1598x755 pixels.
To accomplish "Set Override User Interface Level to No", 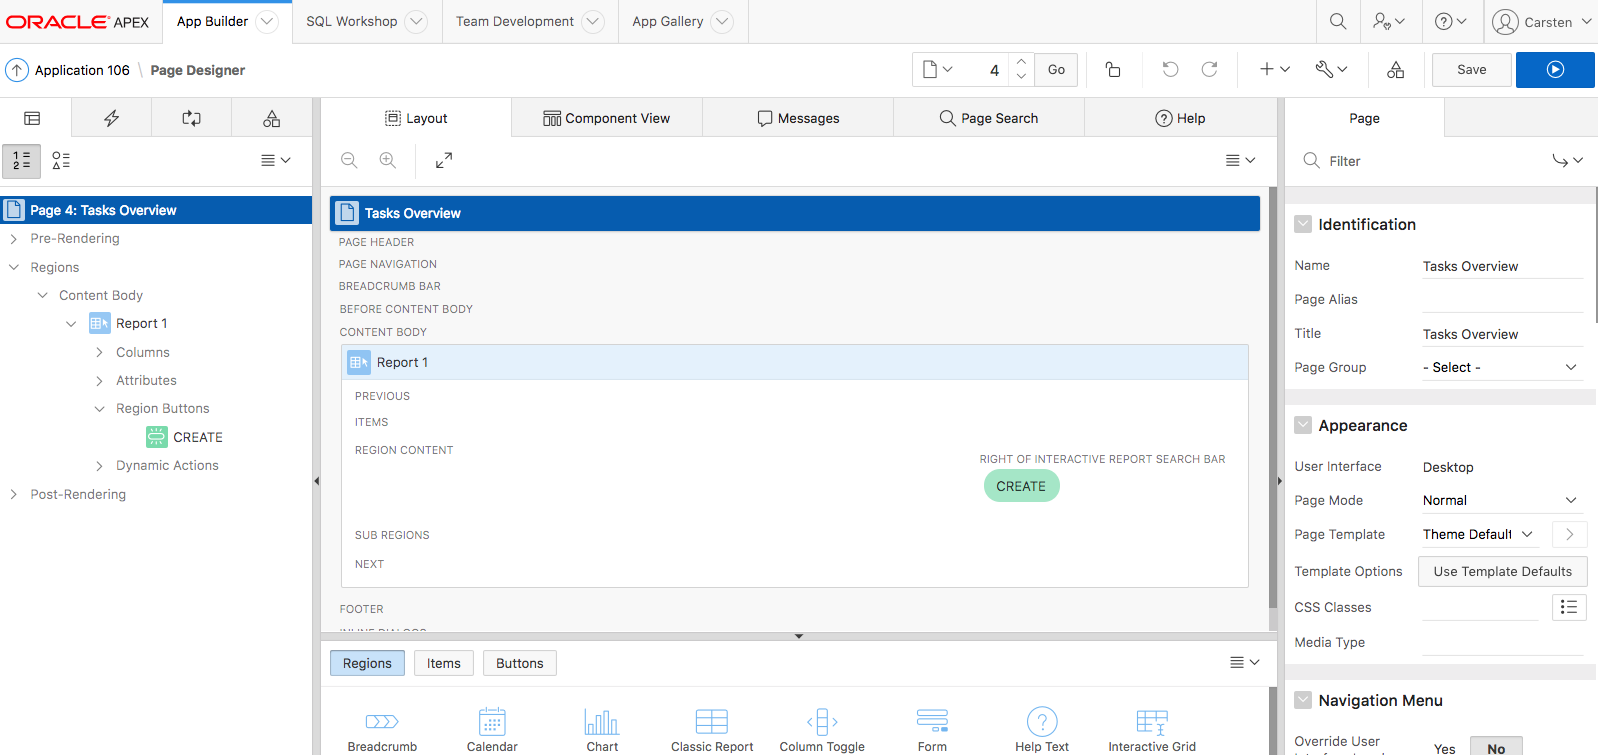I will tap(1496, 748).
